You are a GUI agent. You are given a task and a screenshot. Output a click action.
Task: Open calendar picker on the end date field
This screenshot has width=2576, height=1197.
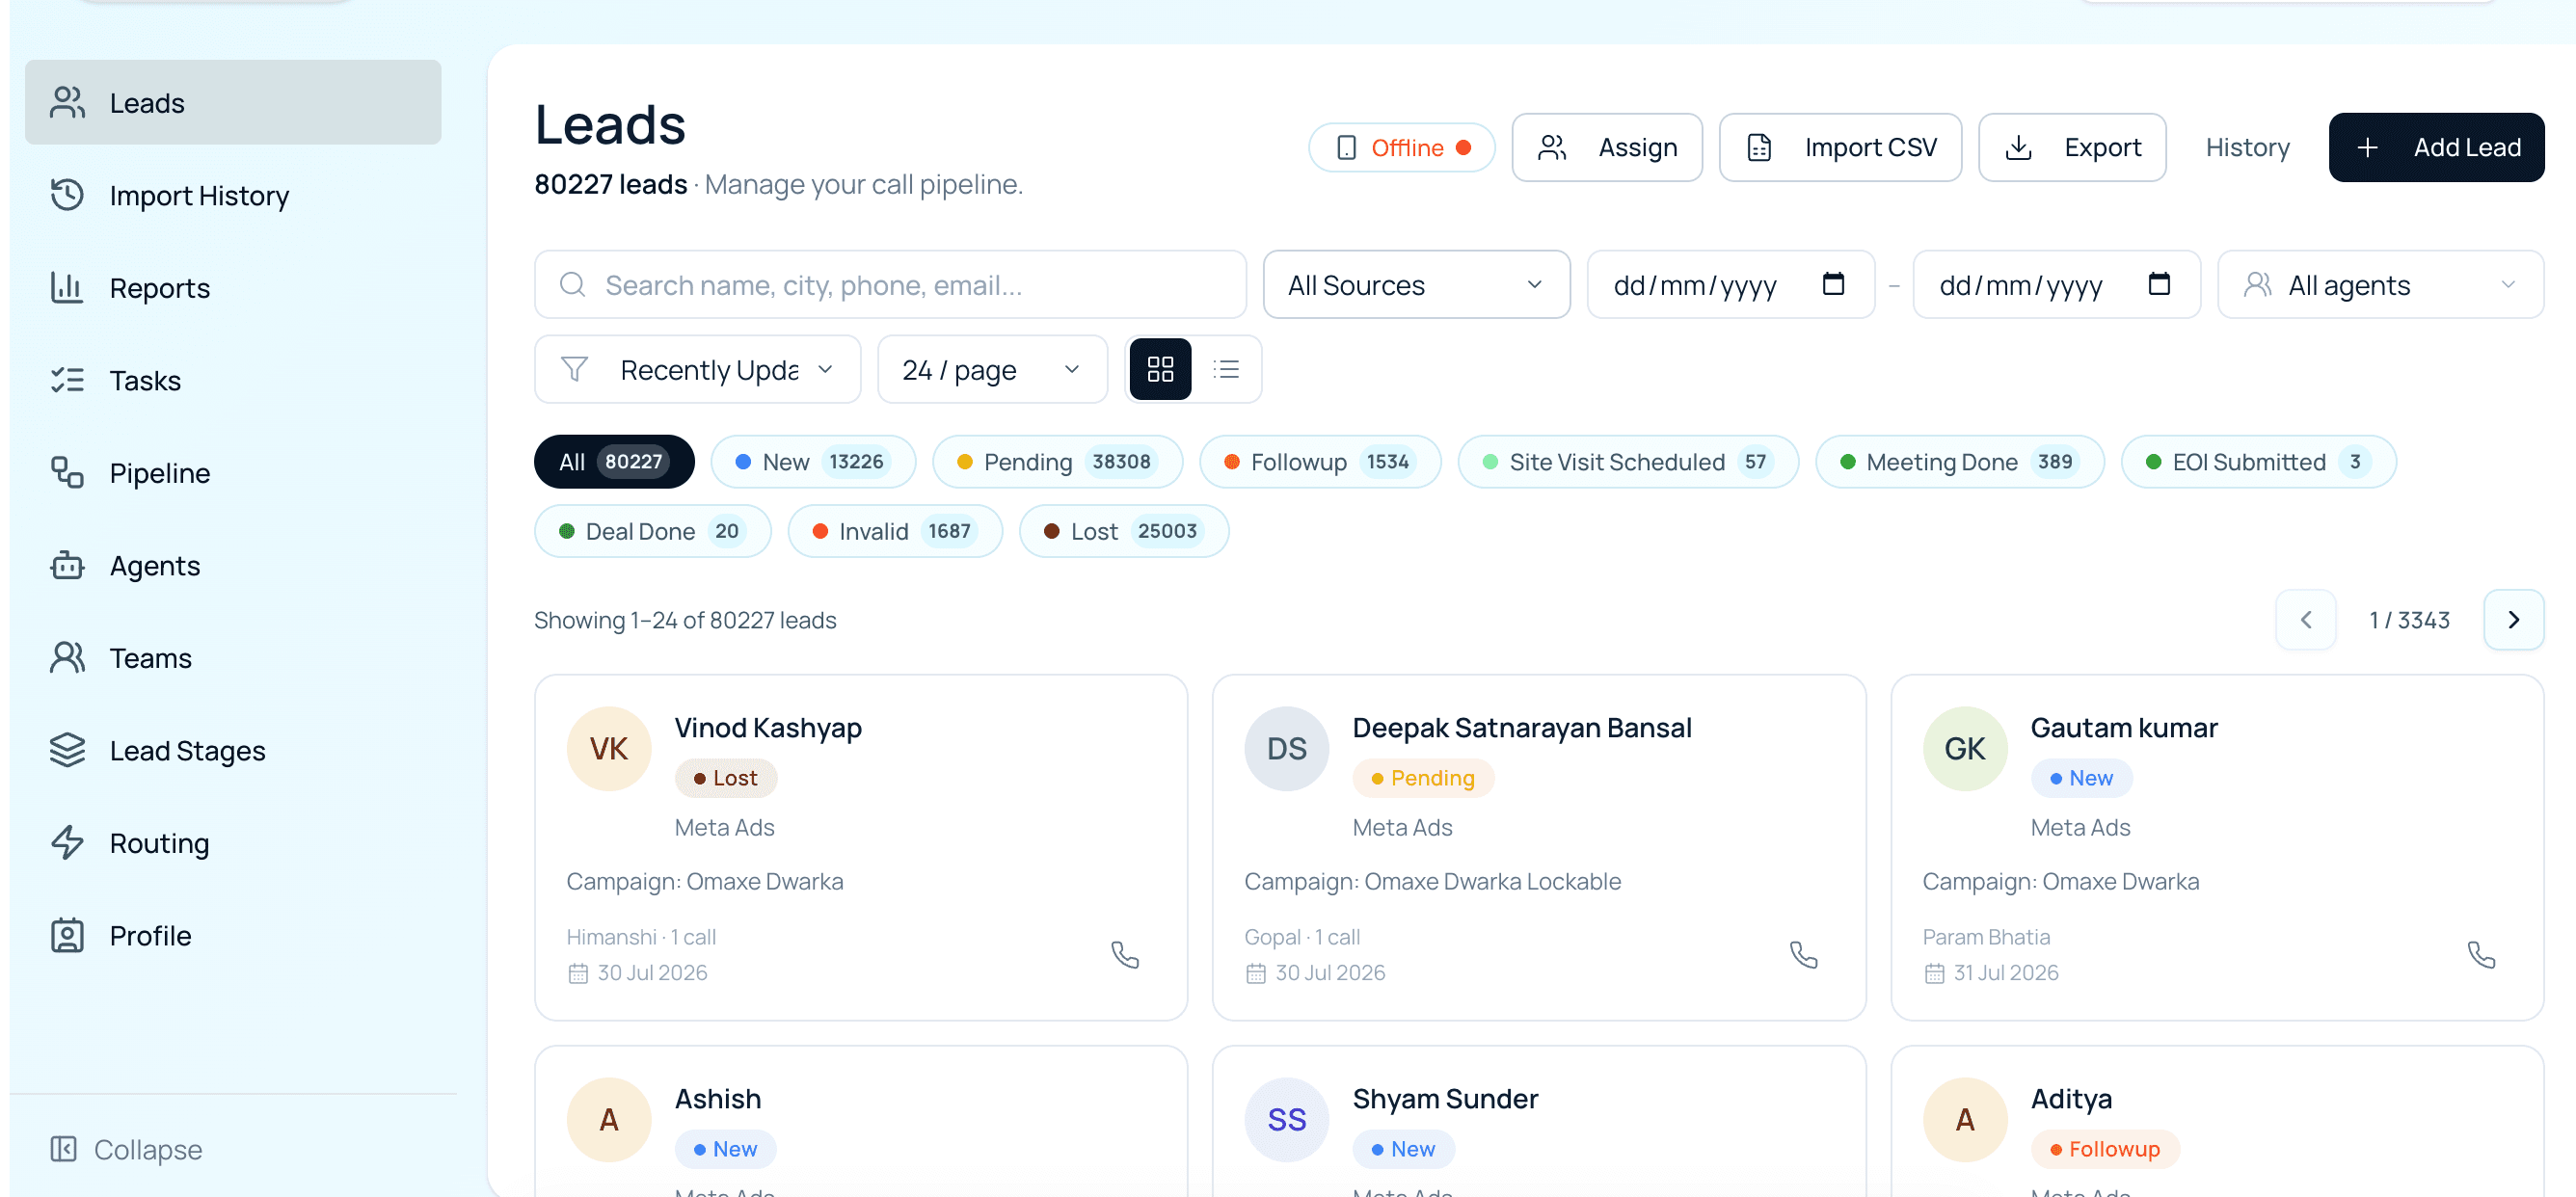[x=2159, y=284]
